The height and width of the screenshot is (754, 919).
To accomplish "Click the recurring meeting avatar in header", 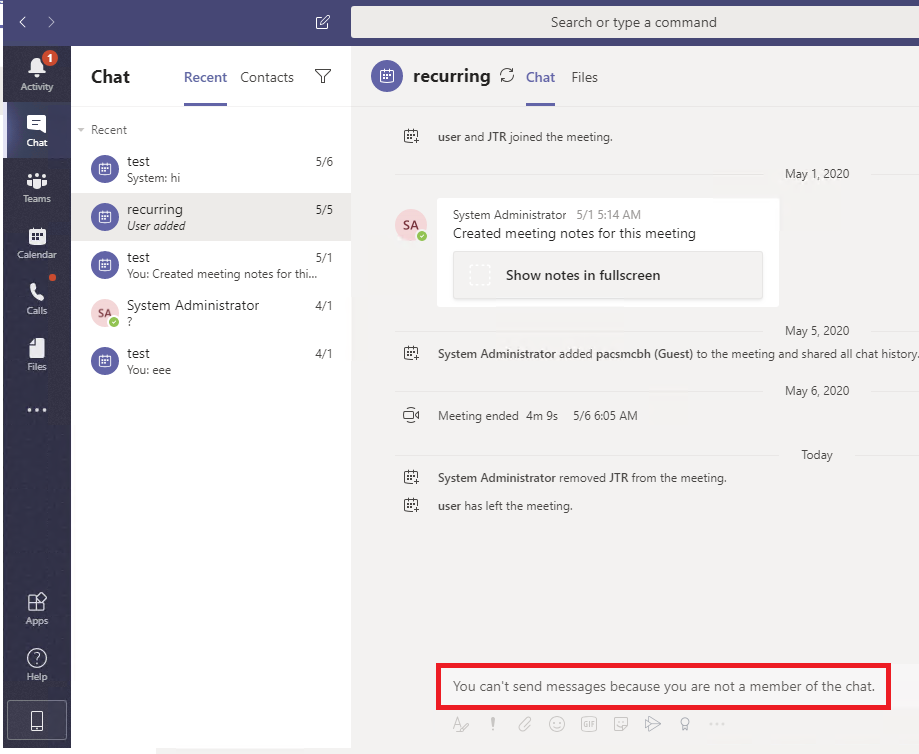I will [x=387, y=76].
